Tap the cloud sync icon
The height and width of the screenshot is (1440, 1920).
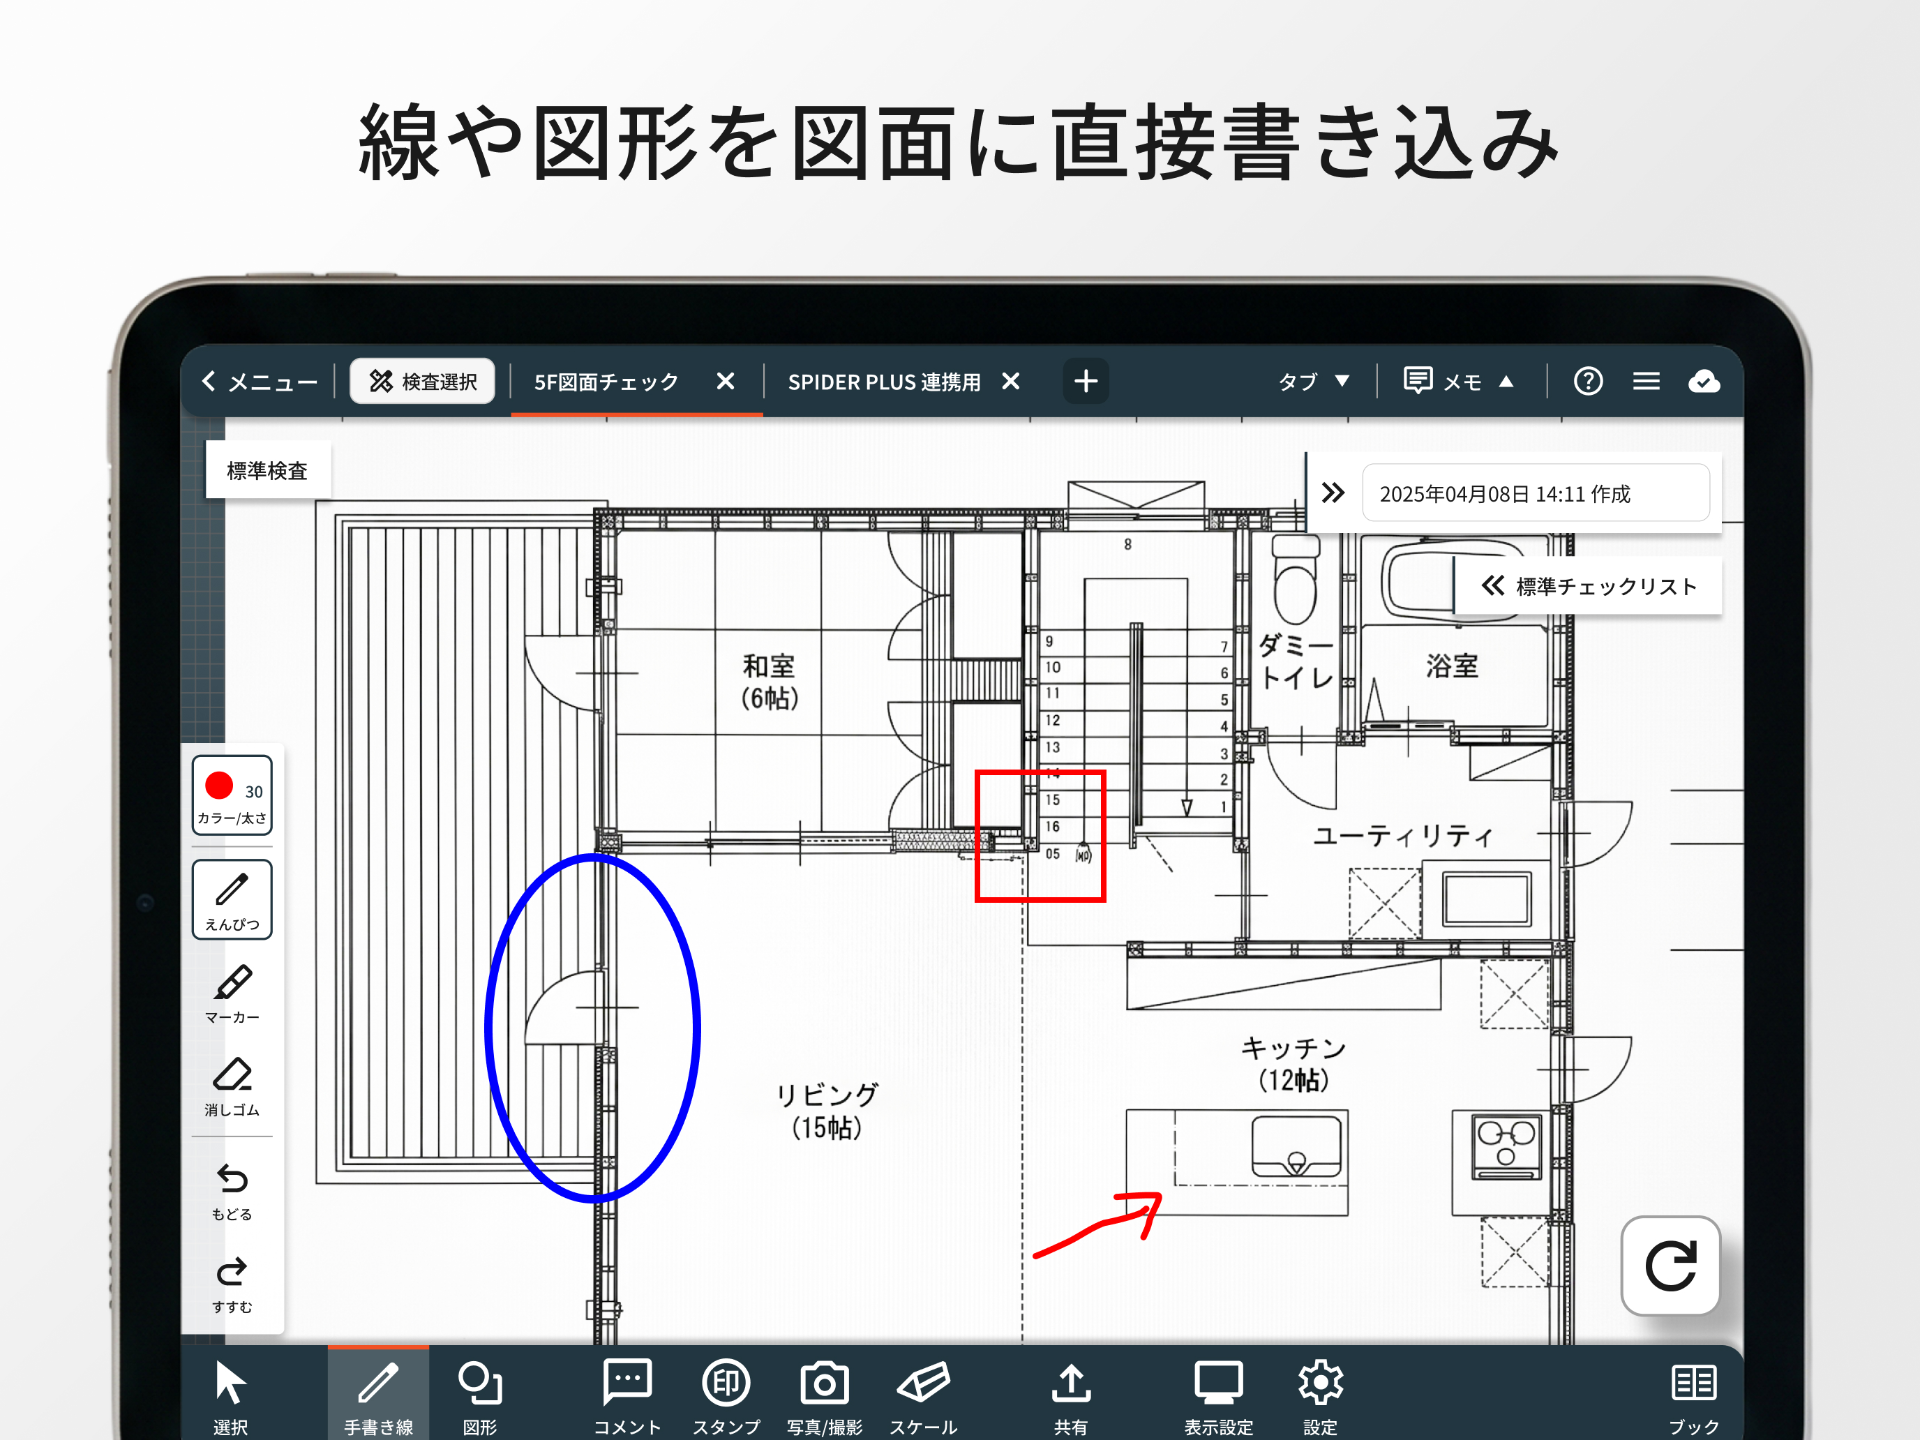point(1704,381)
